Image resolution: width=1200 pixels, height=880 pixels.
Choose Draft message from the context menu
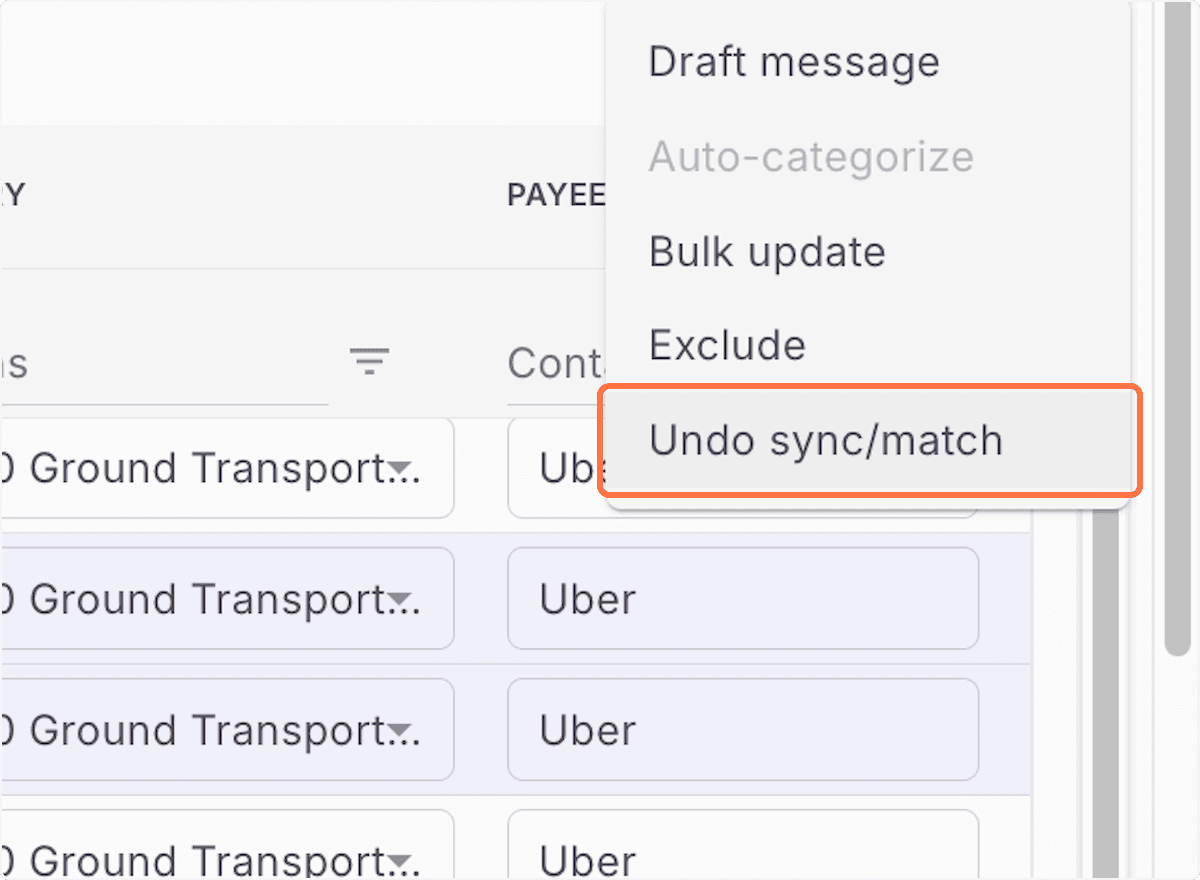pyautogui.click(x=794, y=61)
